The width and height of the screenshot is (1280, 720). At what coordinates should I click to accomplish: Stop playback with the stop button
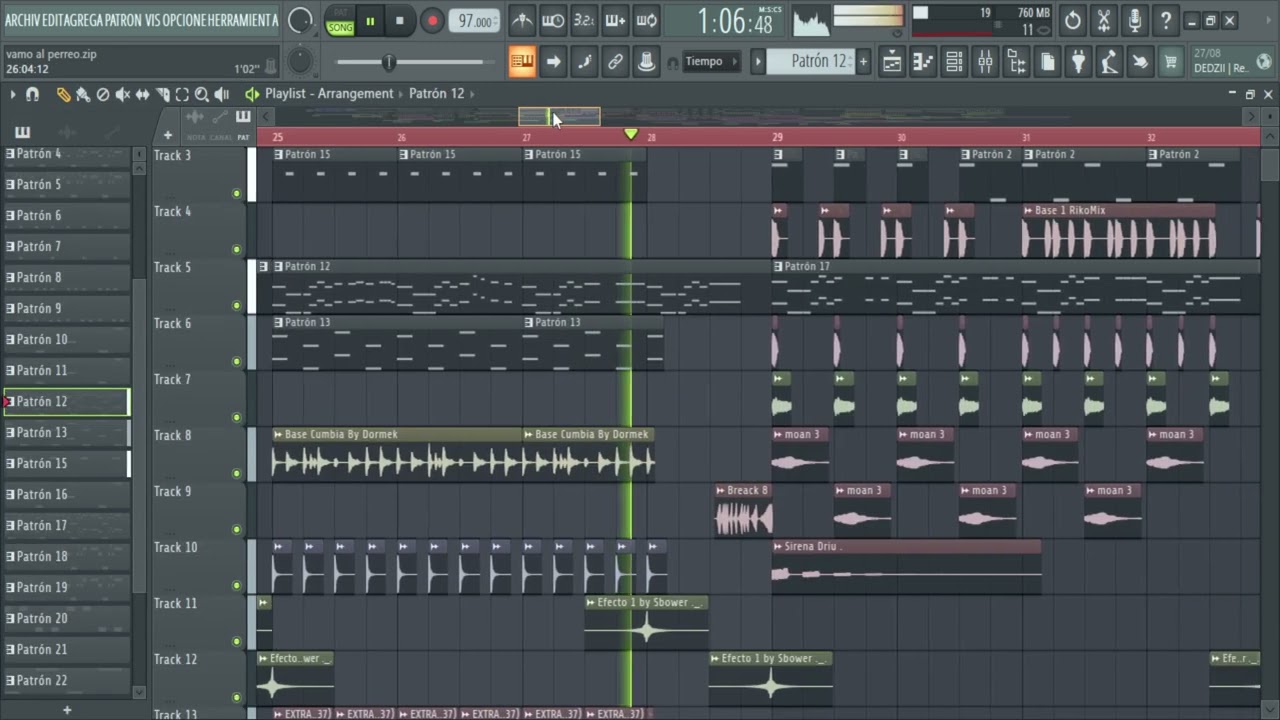(x=400, y=20)
